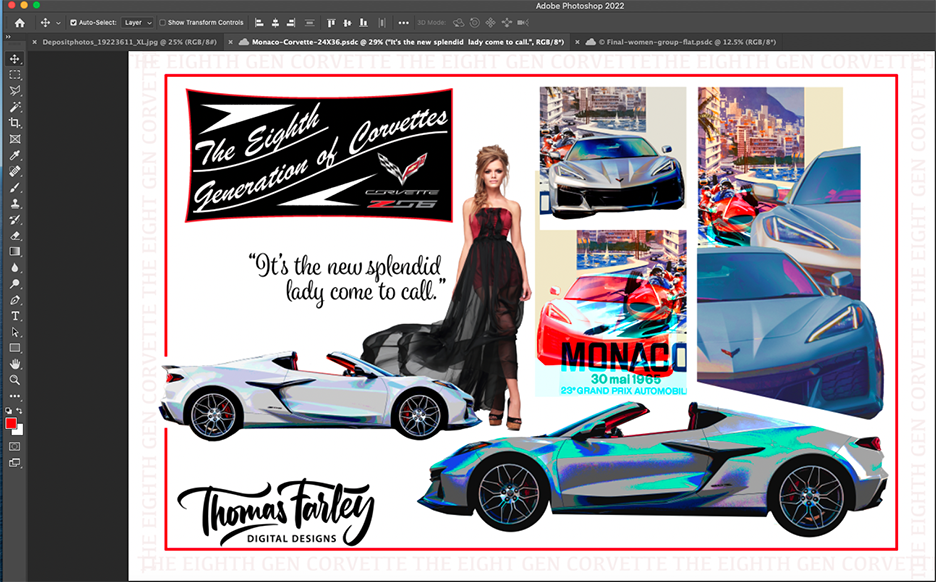Align left edges button

[x=259, y=23]
